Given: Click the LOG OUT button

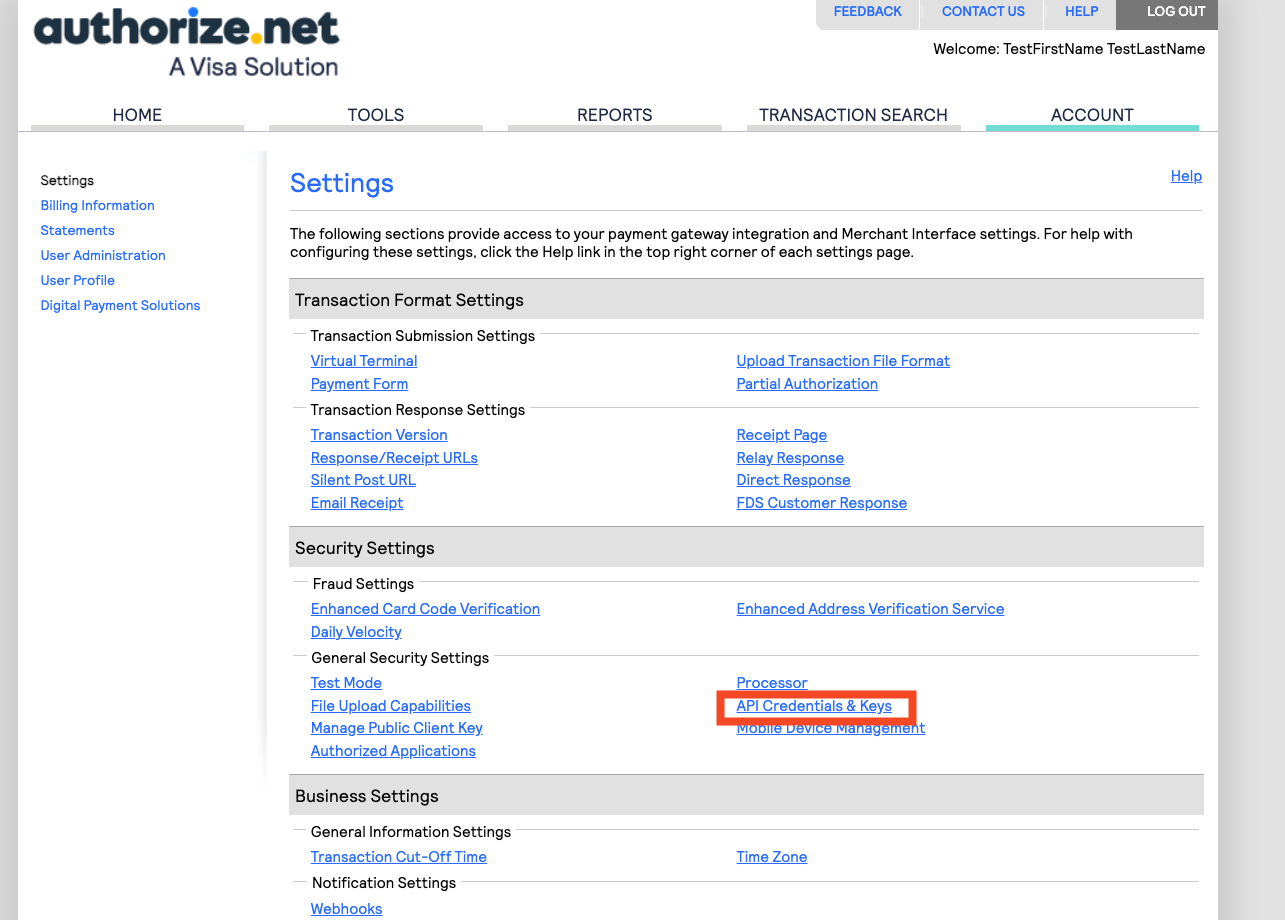Looking at the screenshot, I should pyautogui.click(x=1175, y=11).
